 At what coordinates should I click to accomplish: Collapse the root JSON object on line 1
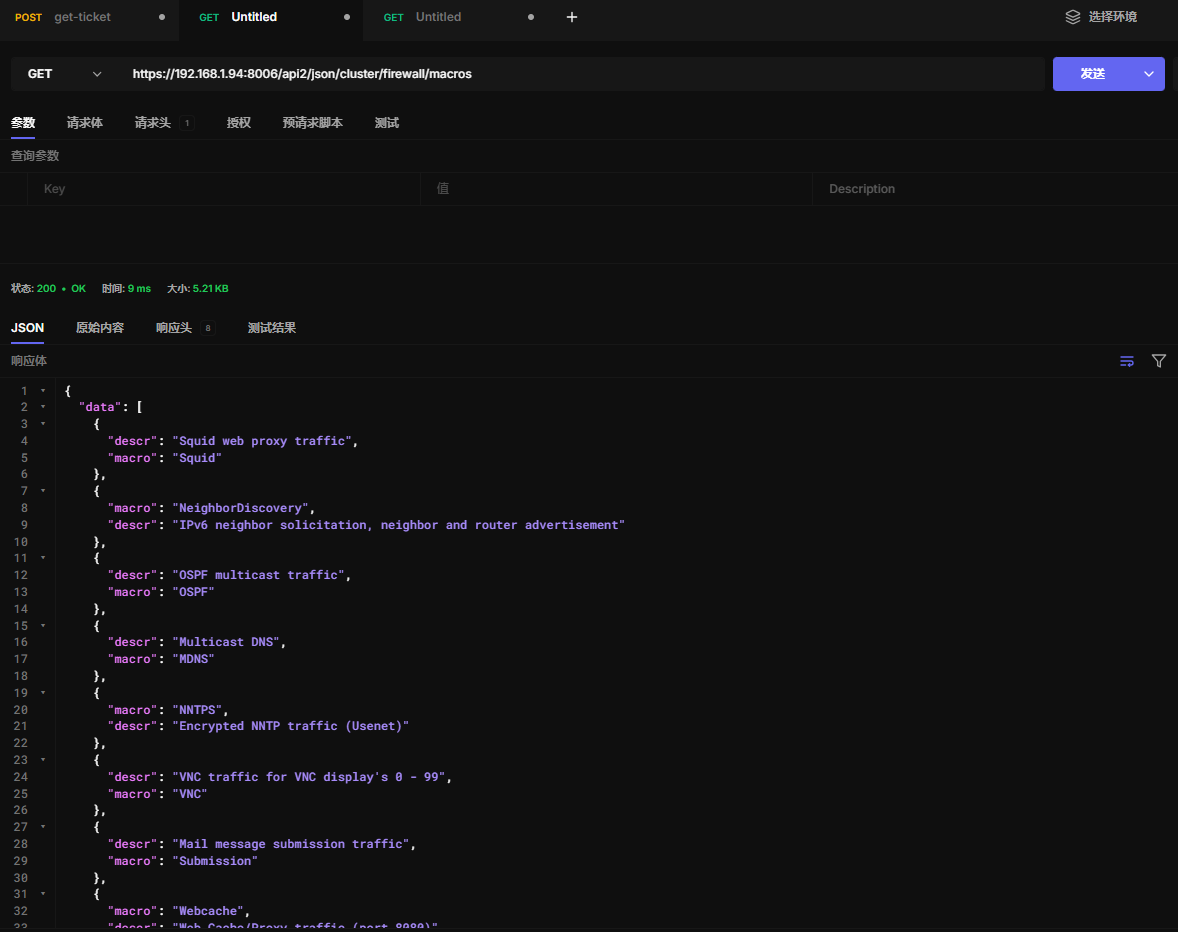(43, 390)
